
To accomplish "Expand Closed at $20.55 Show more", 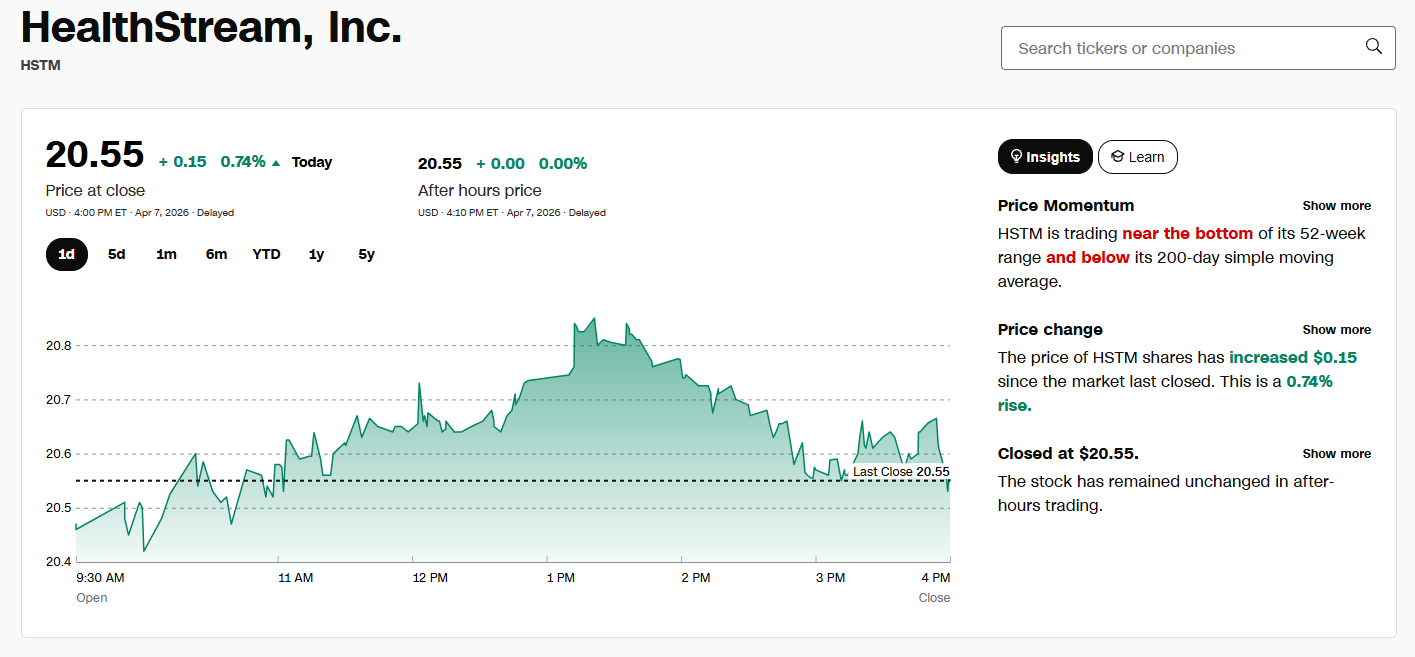I will coord(1336,454).
